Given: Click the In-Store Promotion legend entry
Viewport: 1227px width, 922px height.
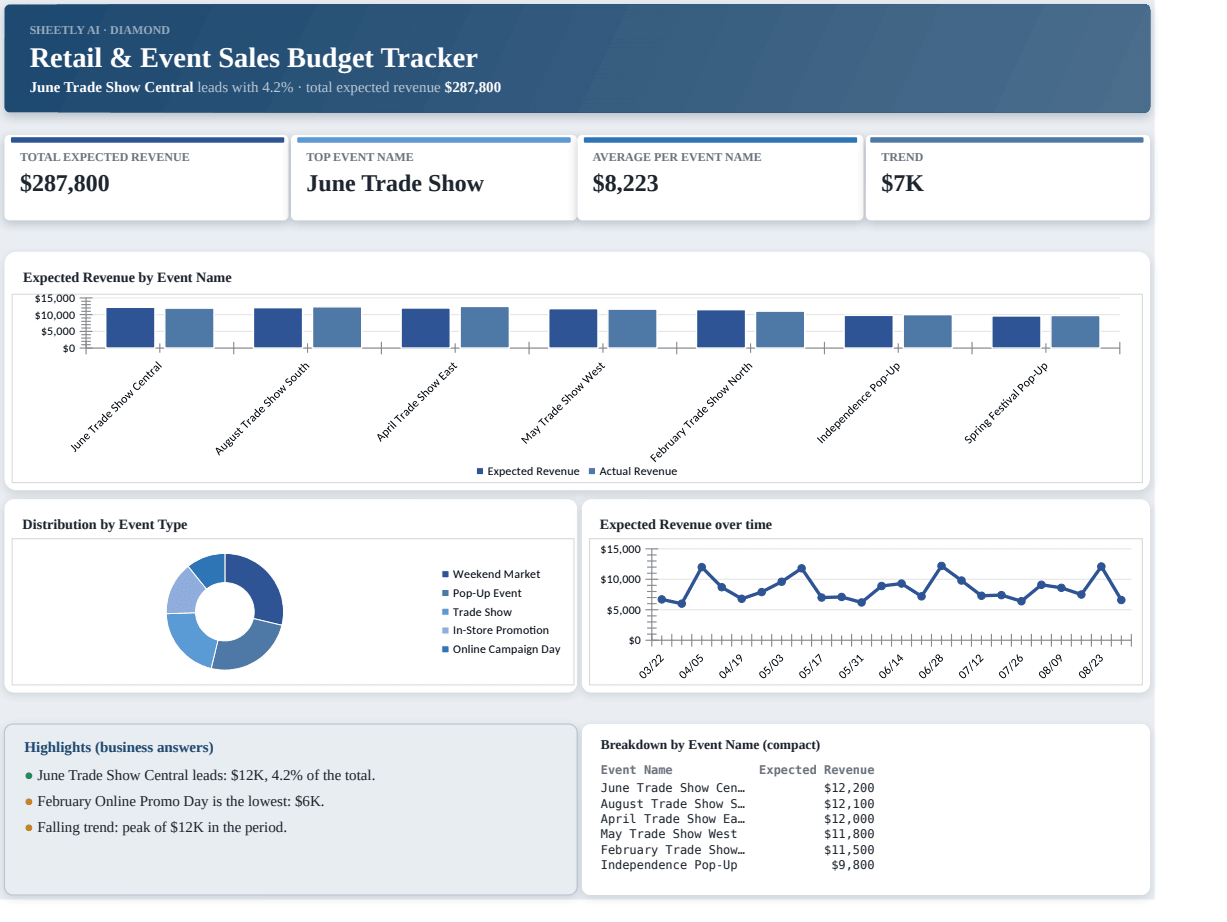Looking at the screenshot, I should pyautogui.click(x=495, y=630).
